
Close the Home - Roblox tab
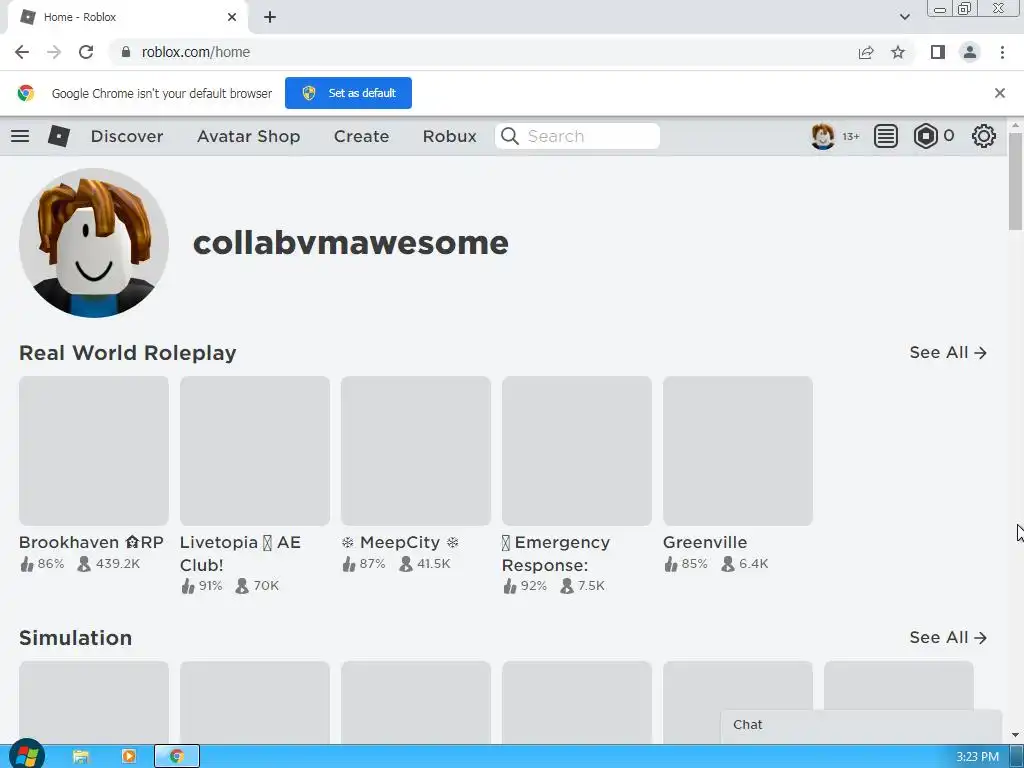(x=232, y=17)
